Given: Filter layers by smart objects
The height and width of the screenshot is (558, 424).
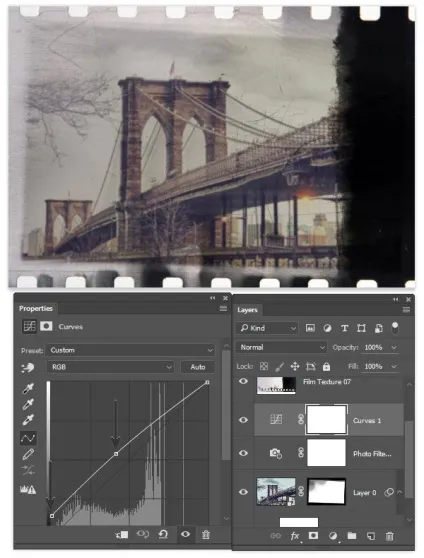Looking at the screenshot, I should (x=379, y=328).
